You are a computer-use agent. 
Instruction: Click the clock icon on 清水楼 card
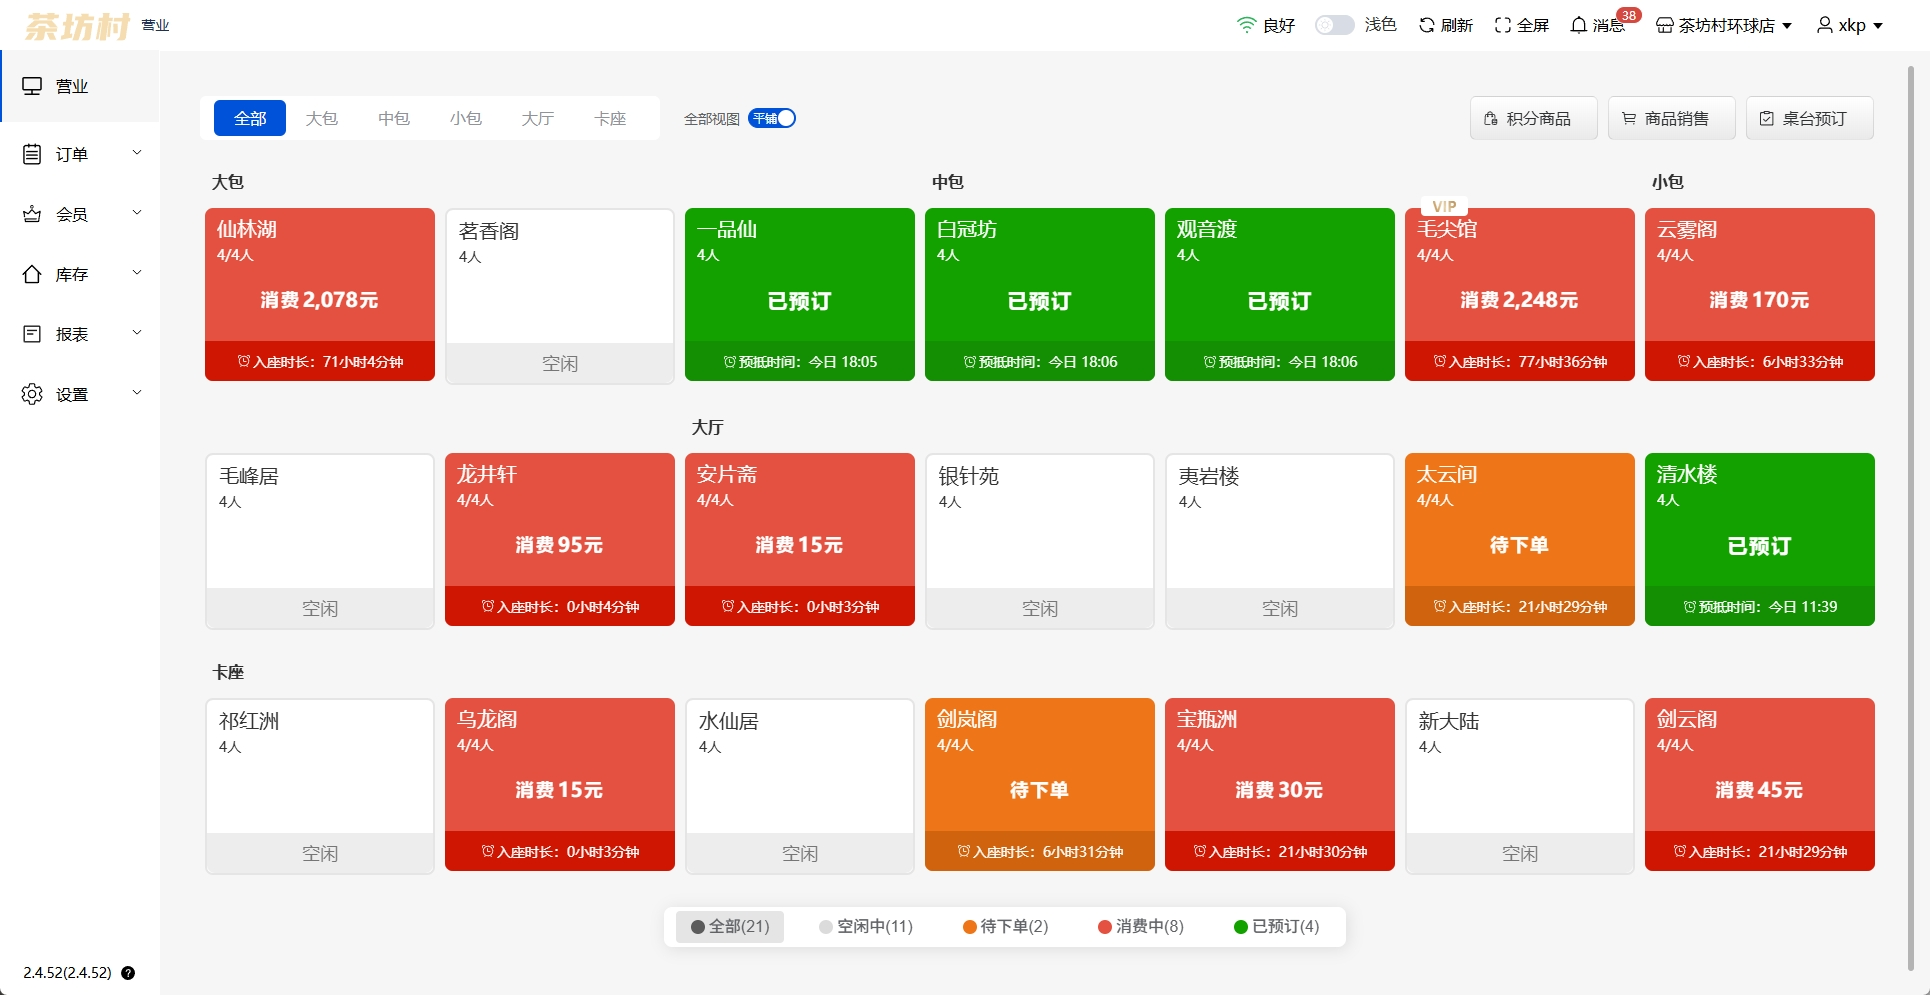pyautogui.click(x=1690, y=606)
